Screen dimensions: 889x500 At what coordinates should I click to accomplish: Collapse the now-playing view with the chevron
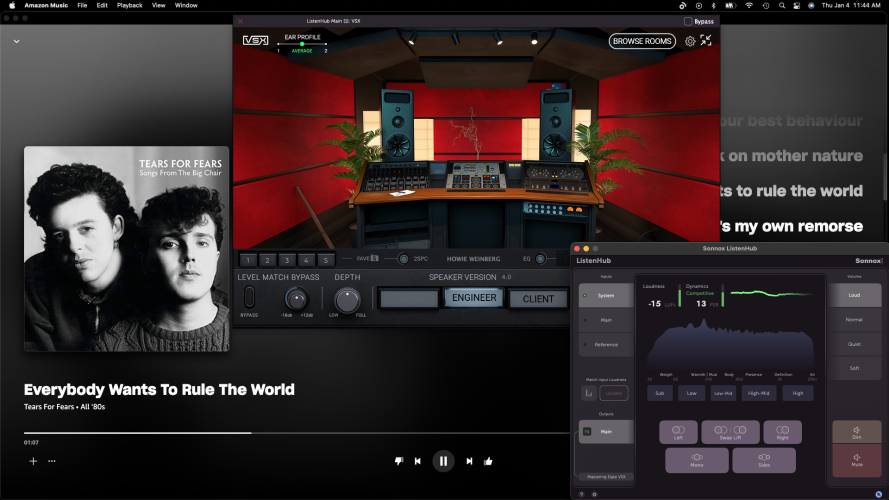click(16, 41)
